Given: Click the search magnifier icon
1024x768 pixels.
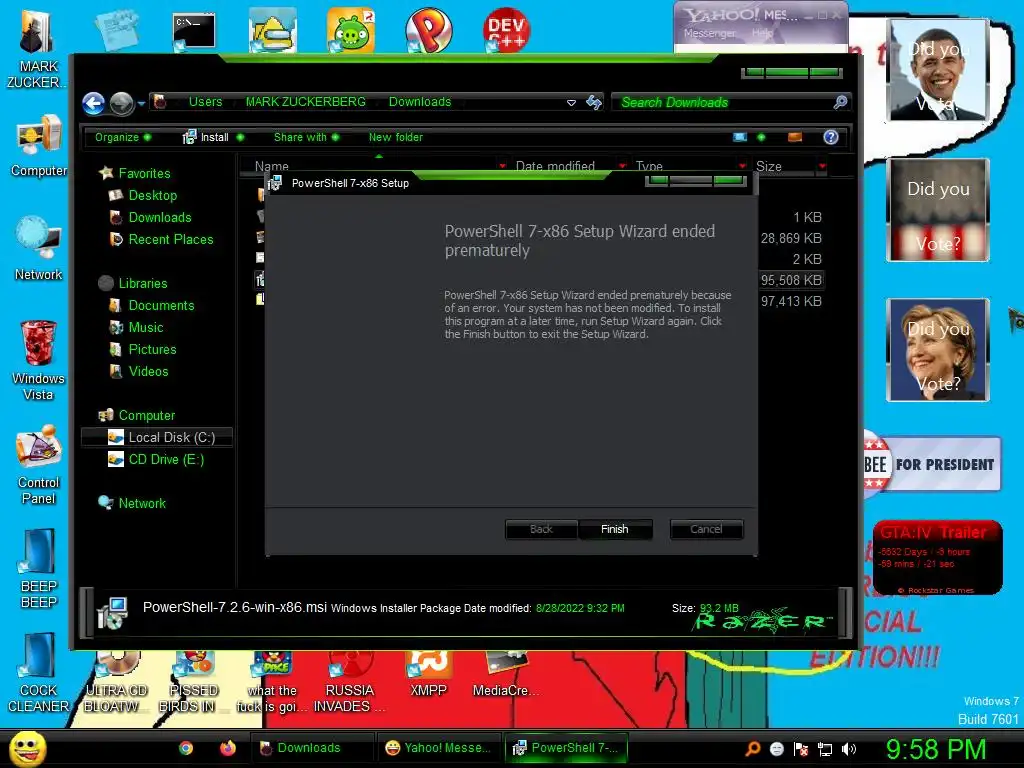Looking at the screenshot, I should 840,102.
